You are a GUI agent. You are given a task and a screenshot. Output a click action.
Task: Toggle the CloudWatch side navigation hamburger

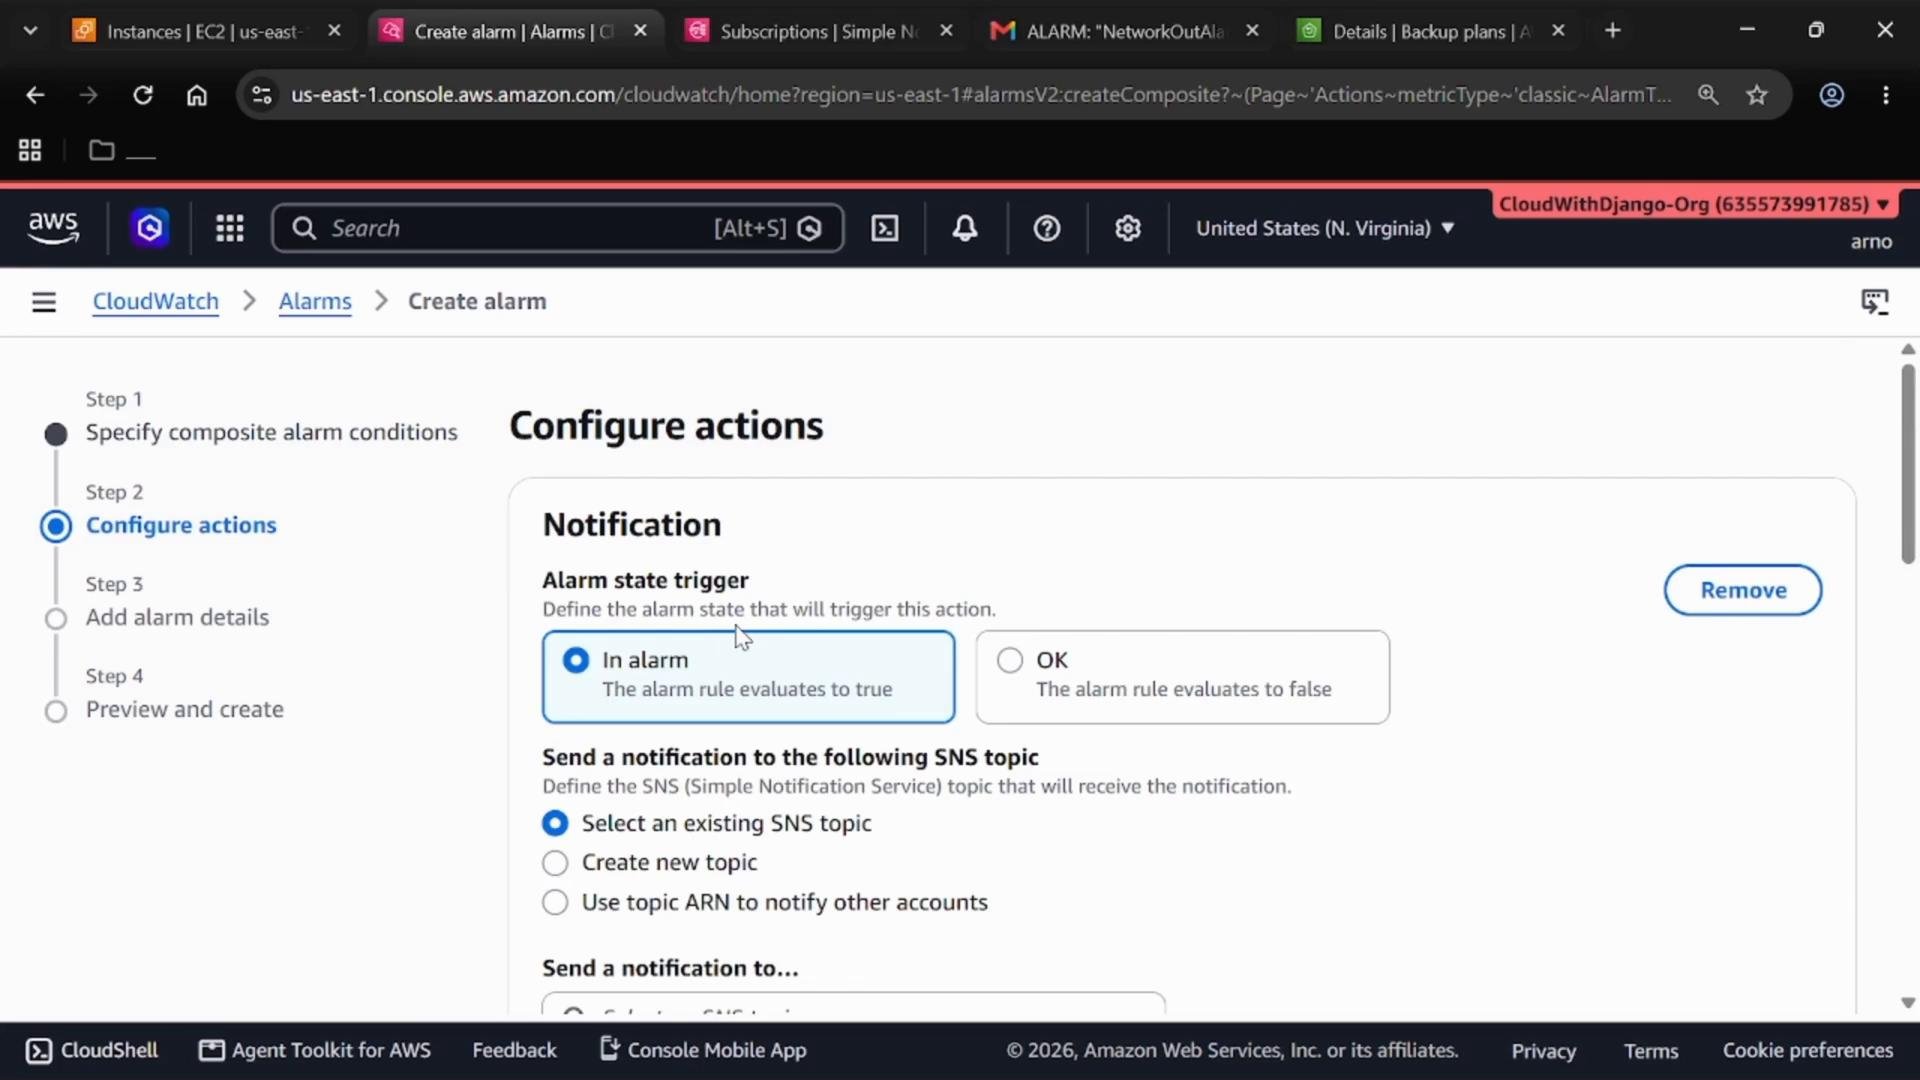[44, 302]
